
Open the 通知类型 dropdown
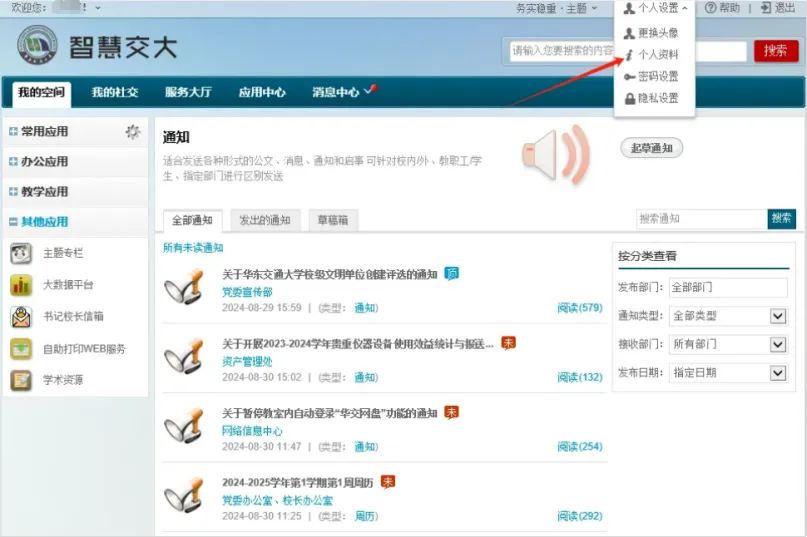click(x=728, y=316)
